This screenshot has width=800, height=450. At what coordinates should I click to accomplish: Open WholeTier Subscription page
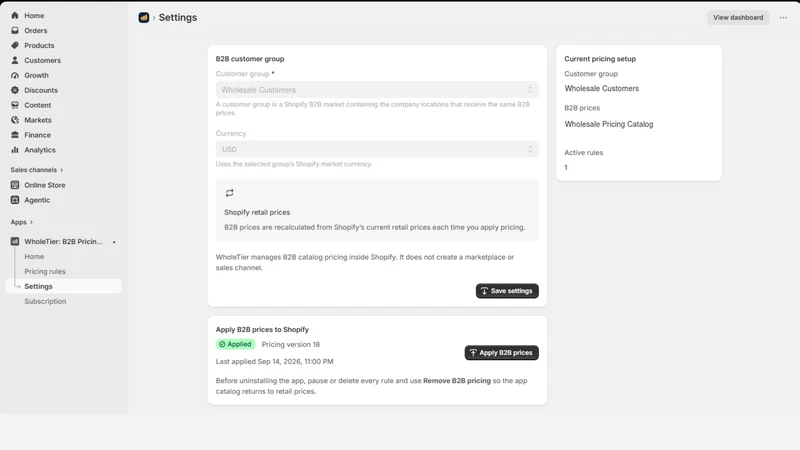[45, 302]
